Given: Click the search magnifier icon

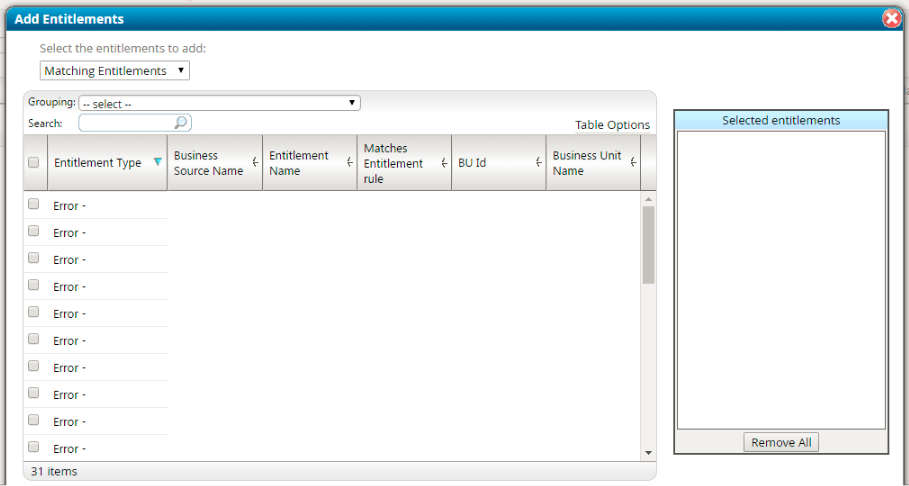Looking at the screenshot, I should pos(181,123).
